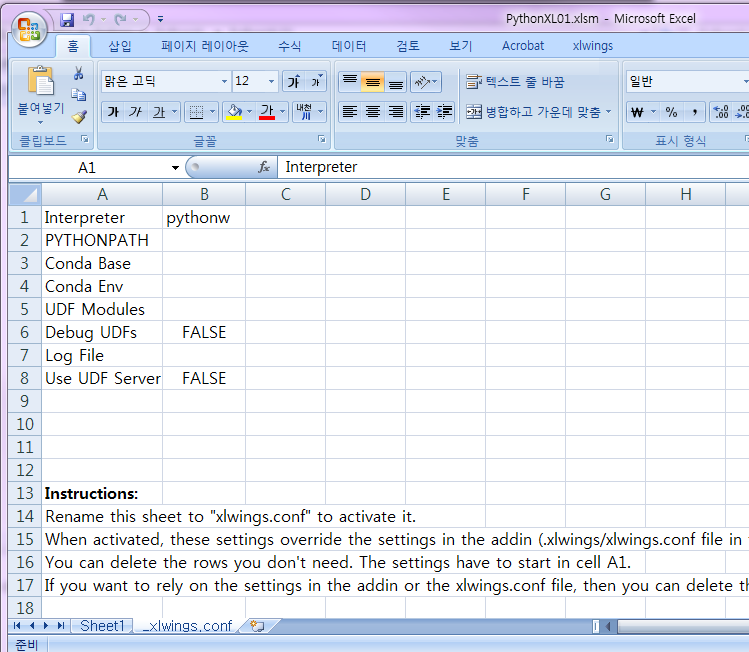Merge and center with 병합하고 가운데 맞춤

534,112
